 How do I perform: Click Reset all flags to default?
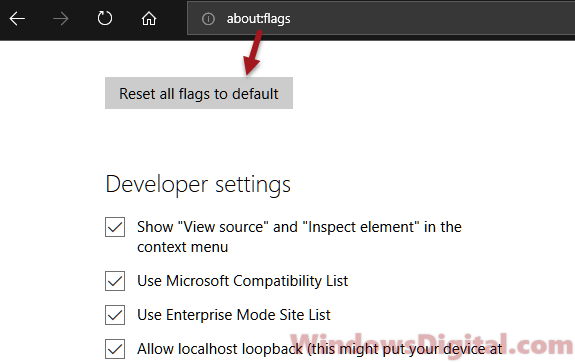click(199, 93)
